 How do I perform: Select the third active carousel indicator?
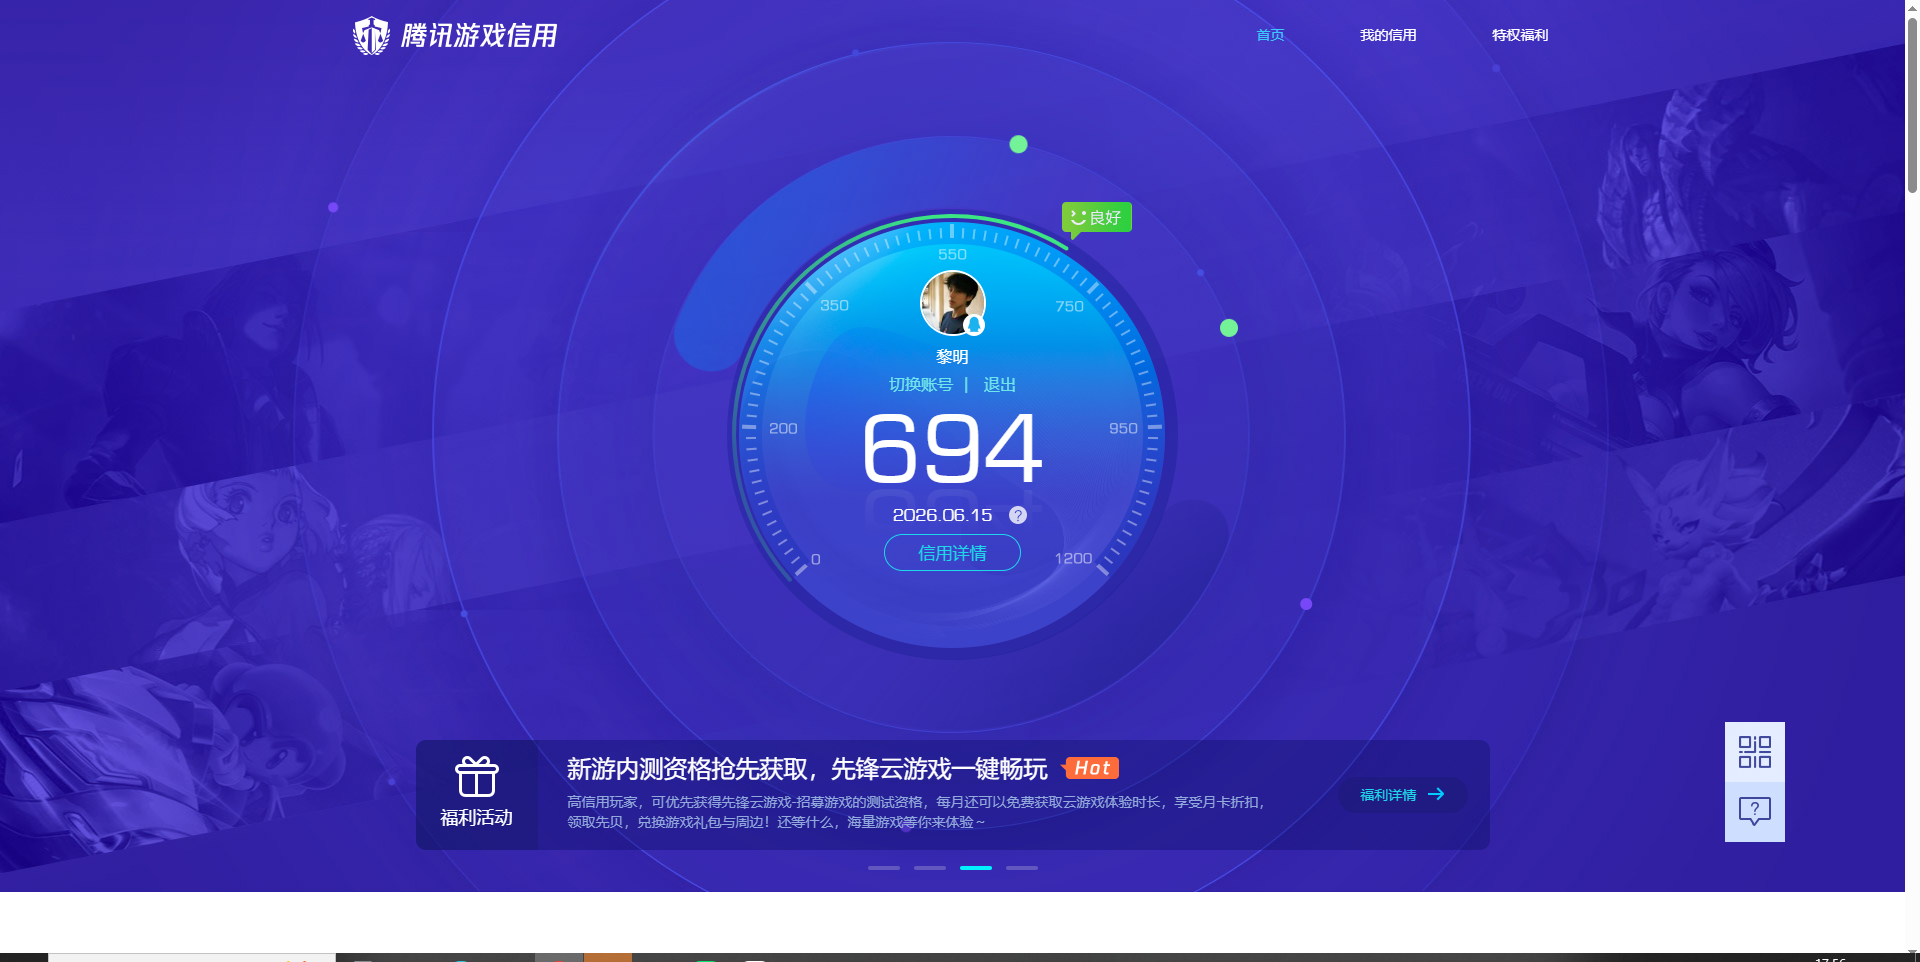[976, 868]
